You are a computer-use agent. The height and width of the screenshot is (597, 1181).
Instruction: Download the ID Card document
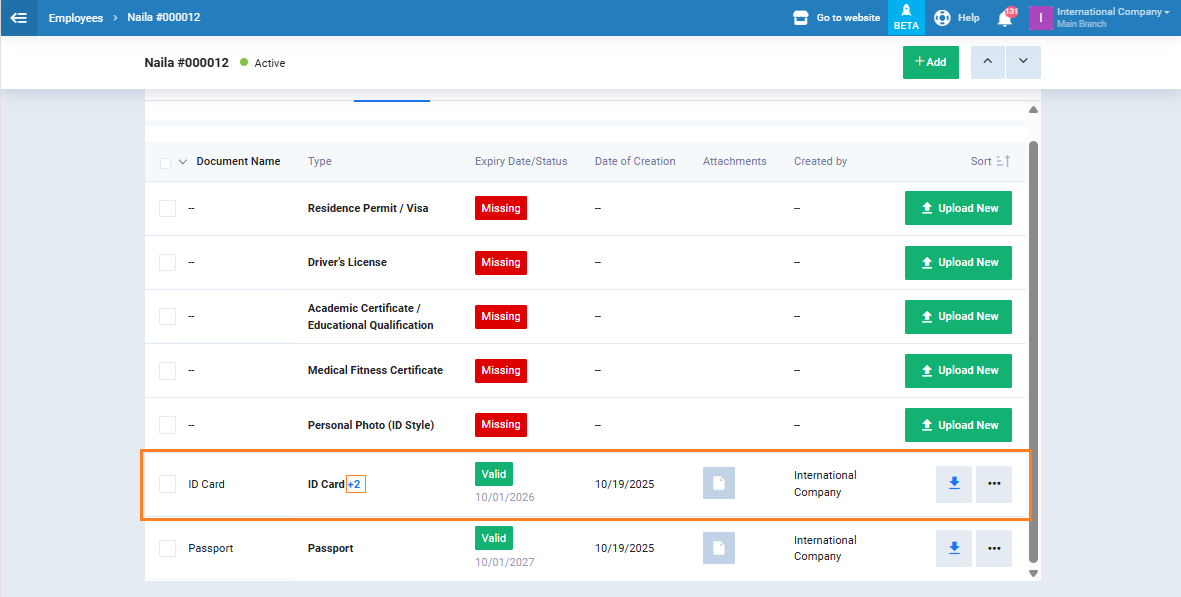pos(954,484)
